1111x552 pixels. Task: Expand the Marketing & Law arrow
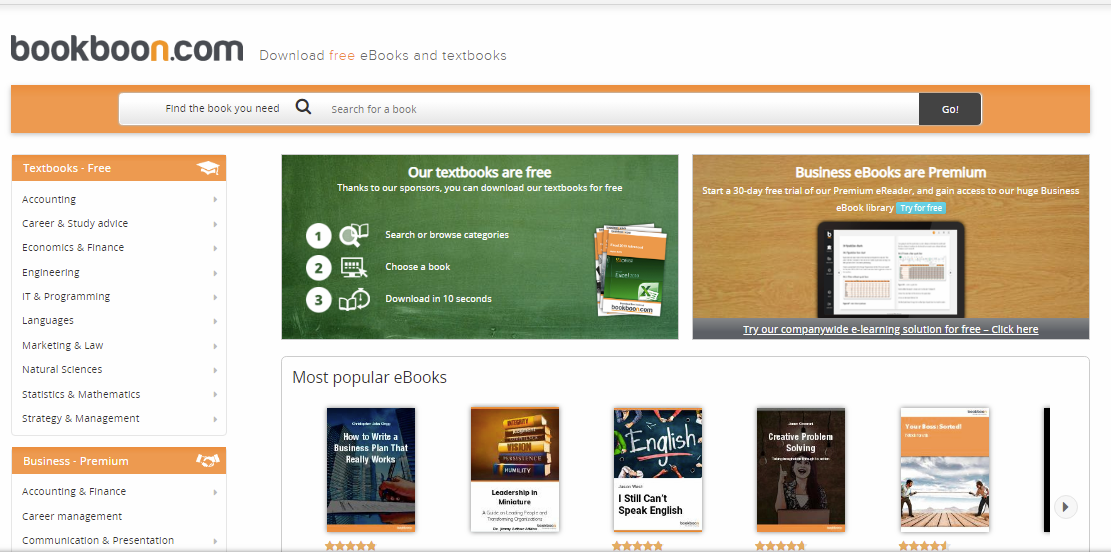pos(215,346)
